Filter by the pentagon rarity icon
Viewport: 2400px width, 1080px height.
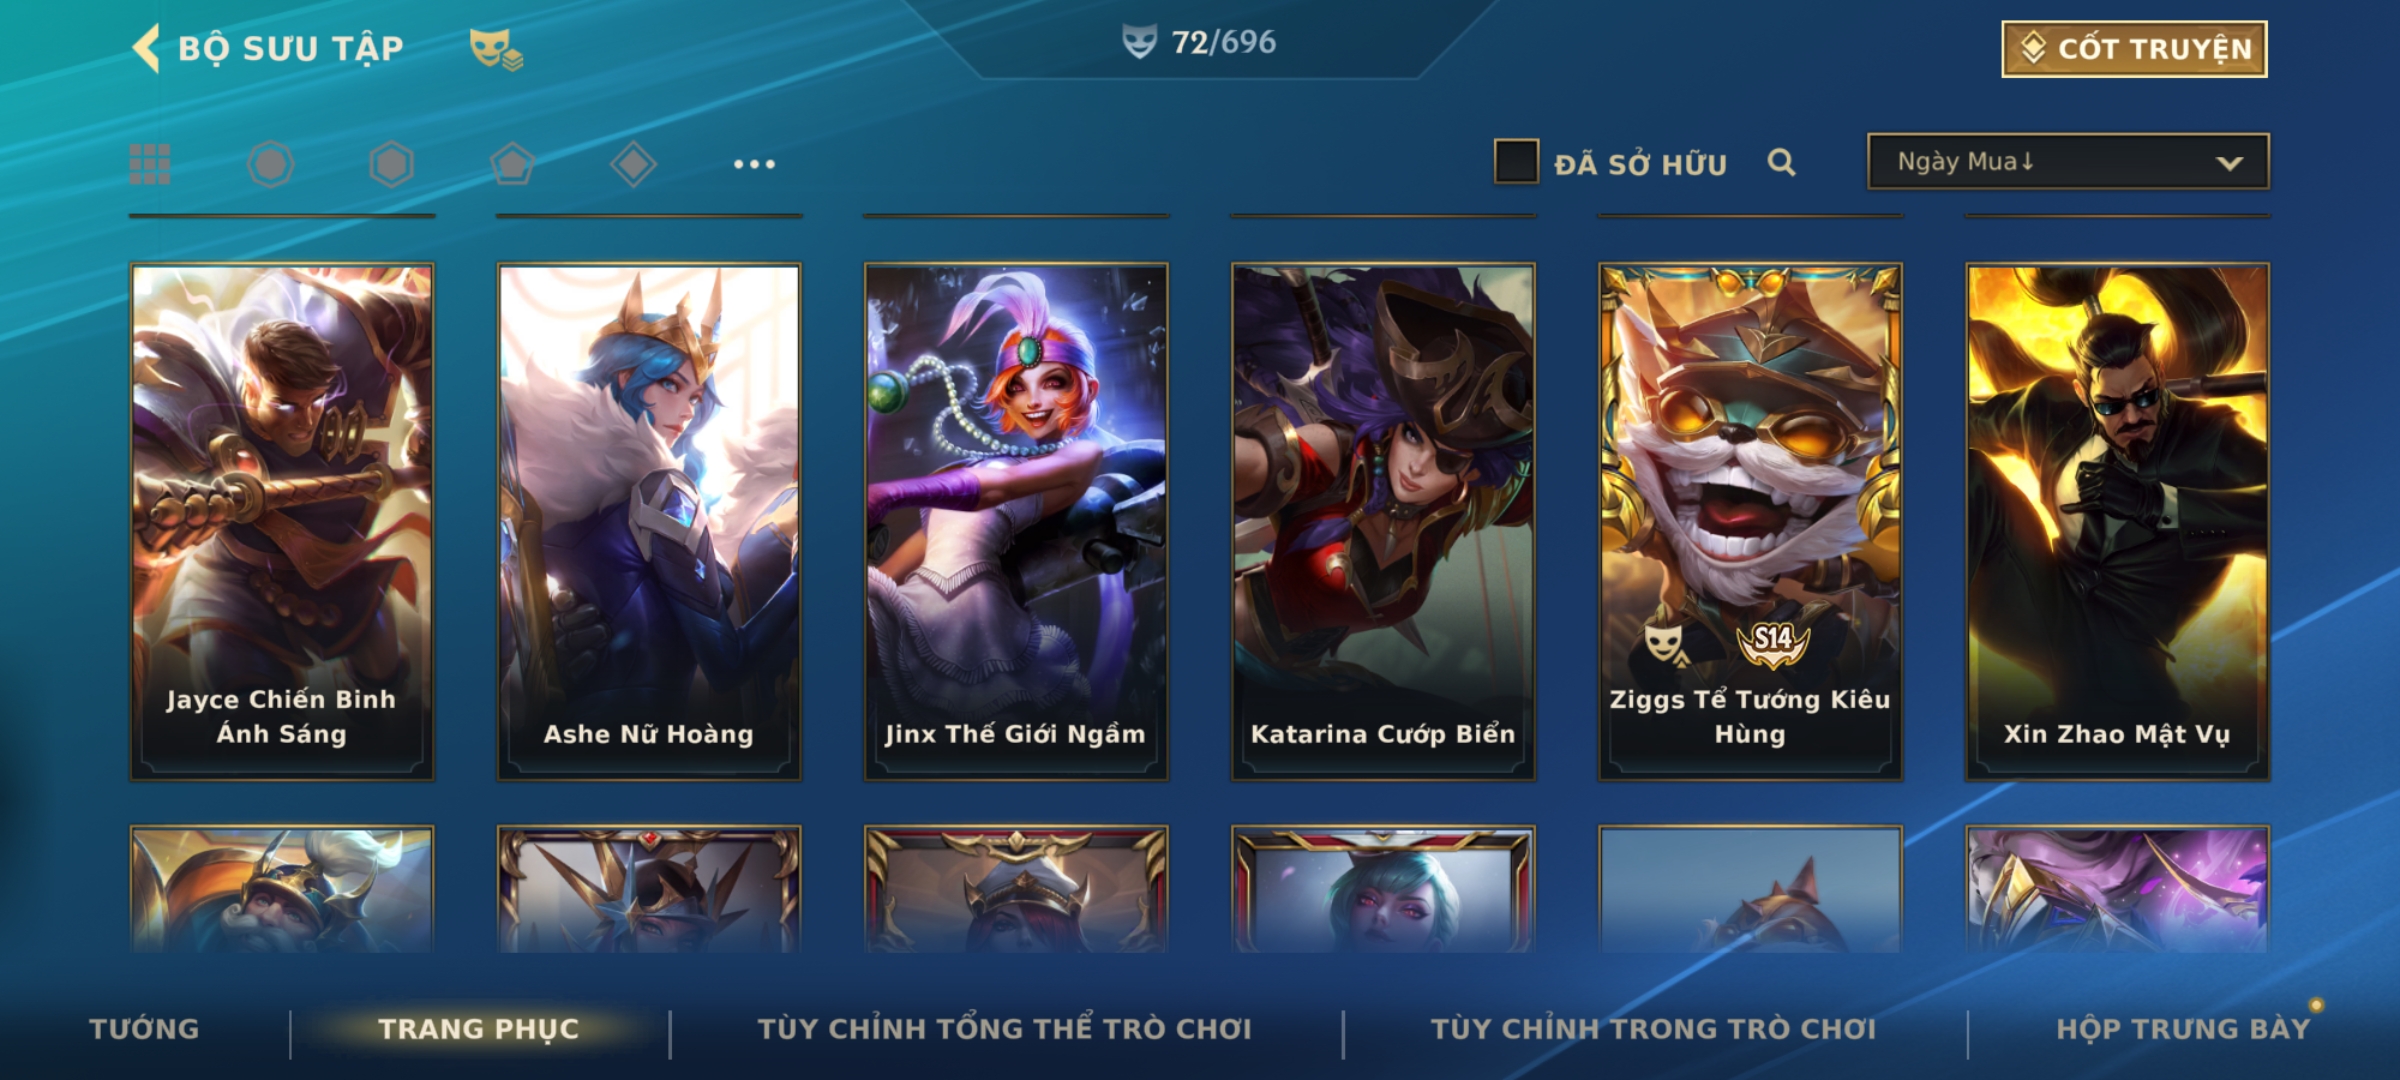[x=512, y=164]
